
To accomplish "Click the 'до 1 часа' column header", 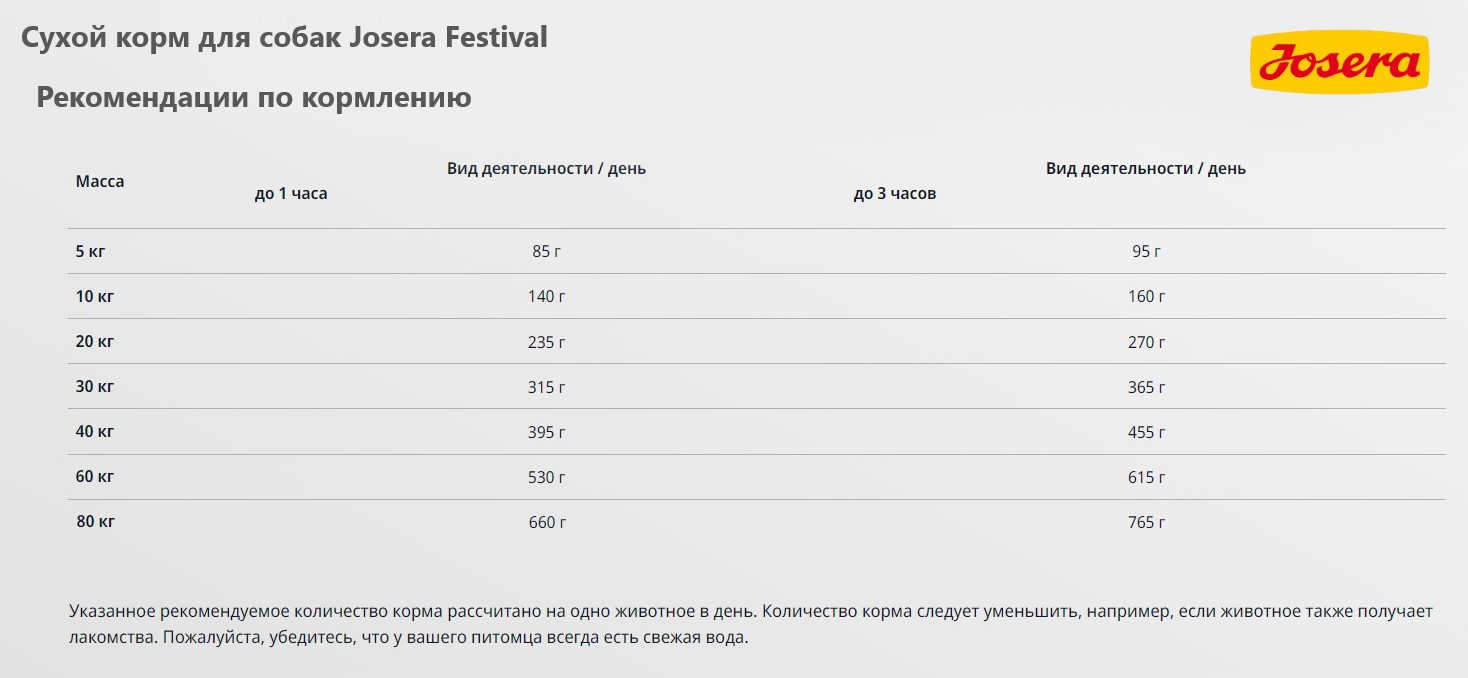I will pyautogui.click(x=291, y=194).
